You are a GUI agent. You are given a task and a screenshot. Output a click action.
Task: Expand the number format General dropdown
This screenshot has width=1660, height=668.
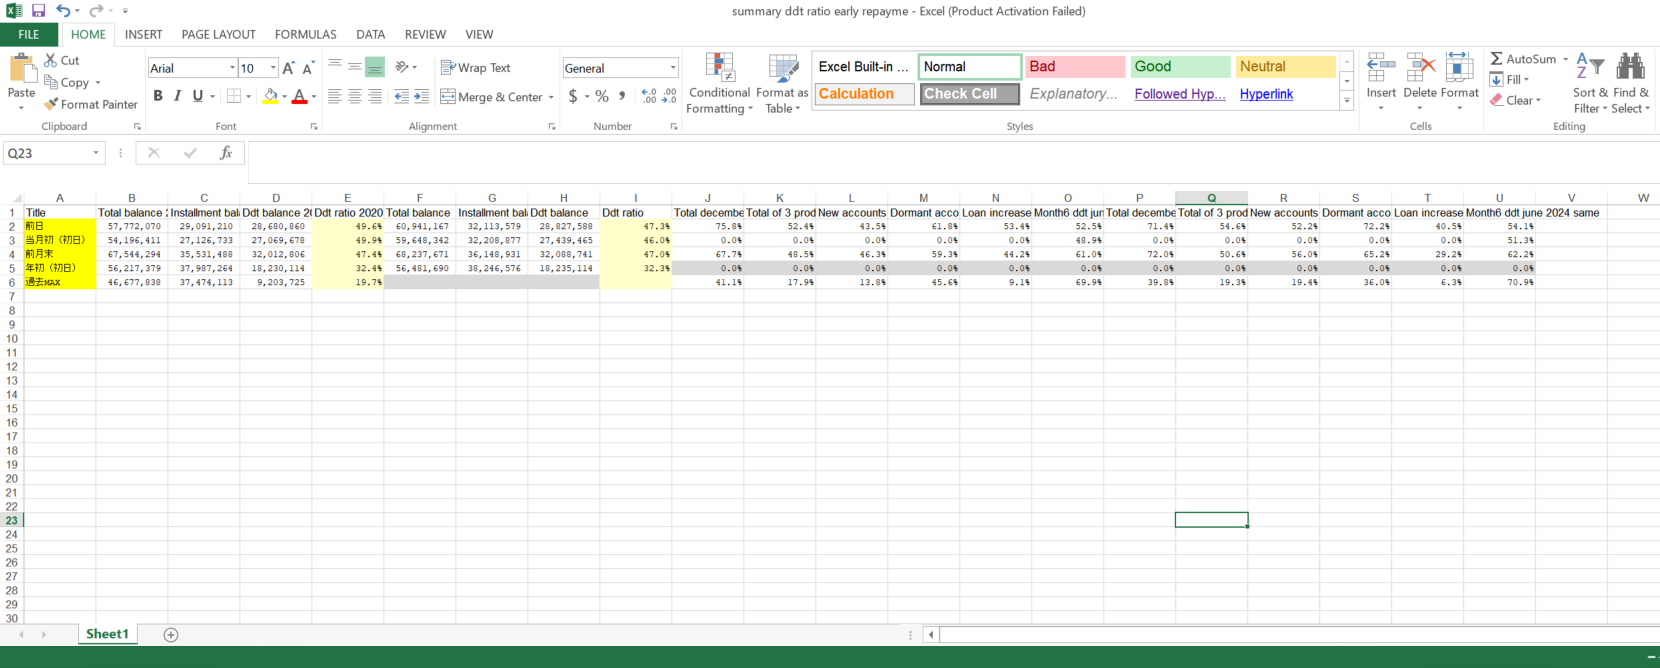pos(673,68)
